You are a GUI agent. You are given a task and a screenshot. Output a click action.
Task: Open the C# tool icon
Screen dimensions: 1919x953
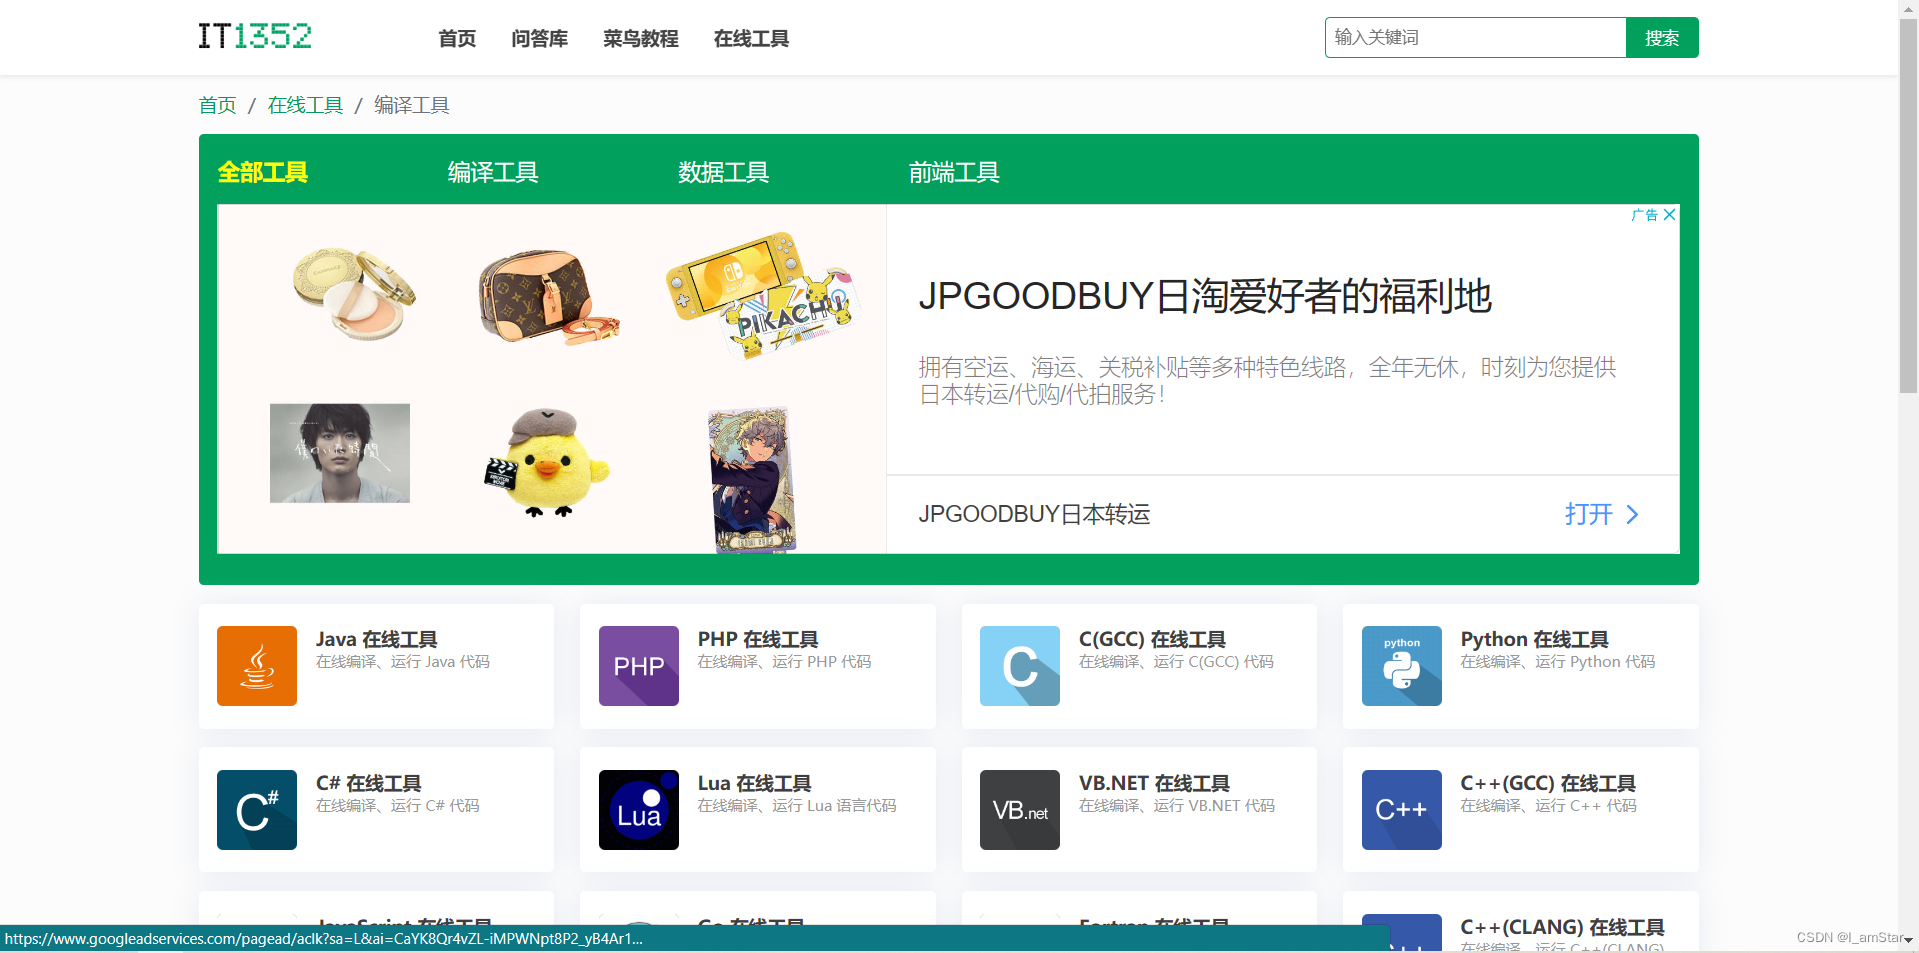257,810
